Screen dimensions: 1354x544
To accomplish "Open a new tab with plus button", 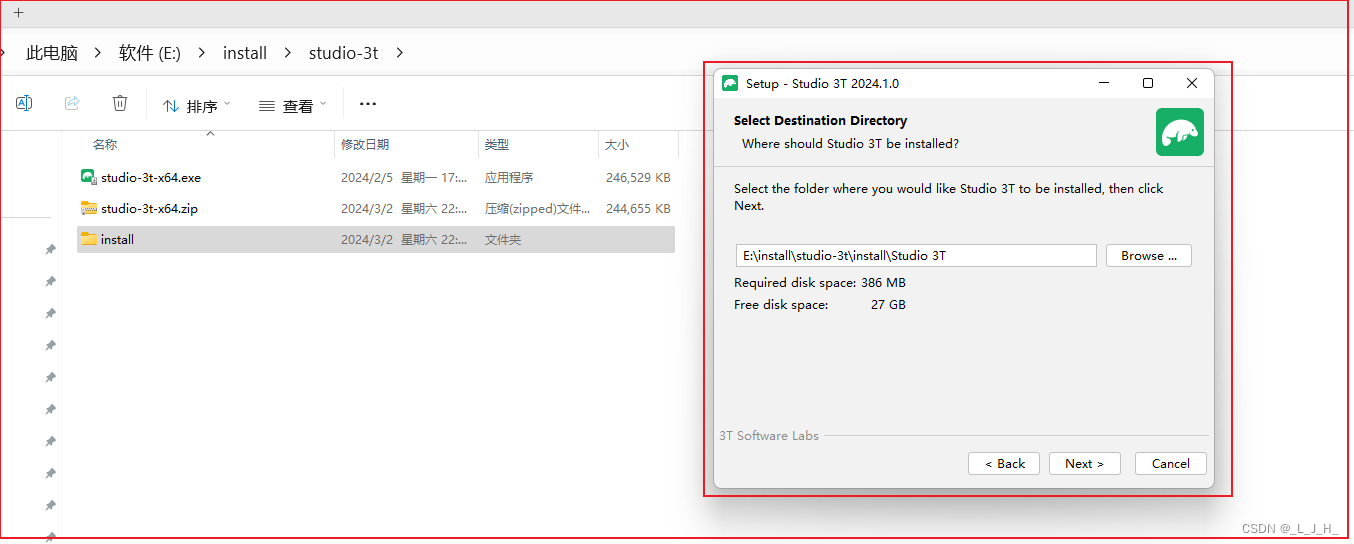I will point(18,13).
